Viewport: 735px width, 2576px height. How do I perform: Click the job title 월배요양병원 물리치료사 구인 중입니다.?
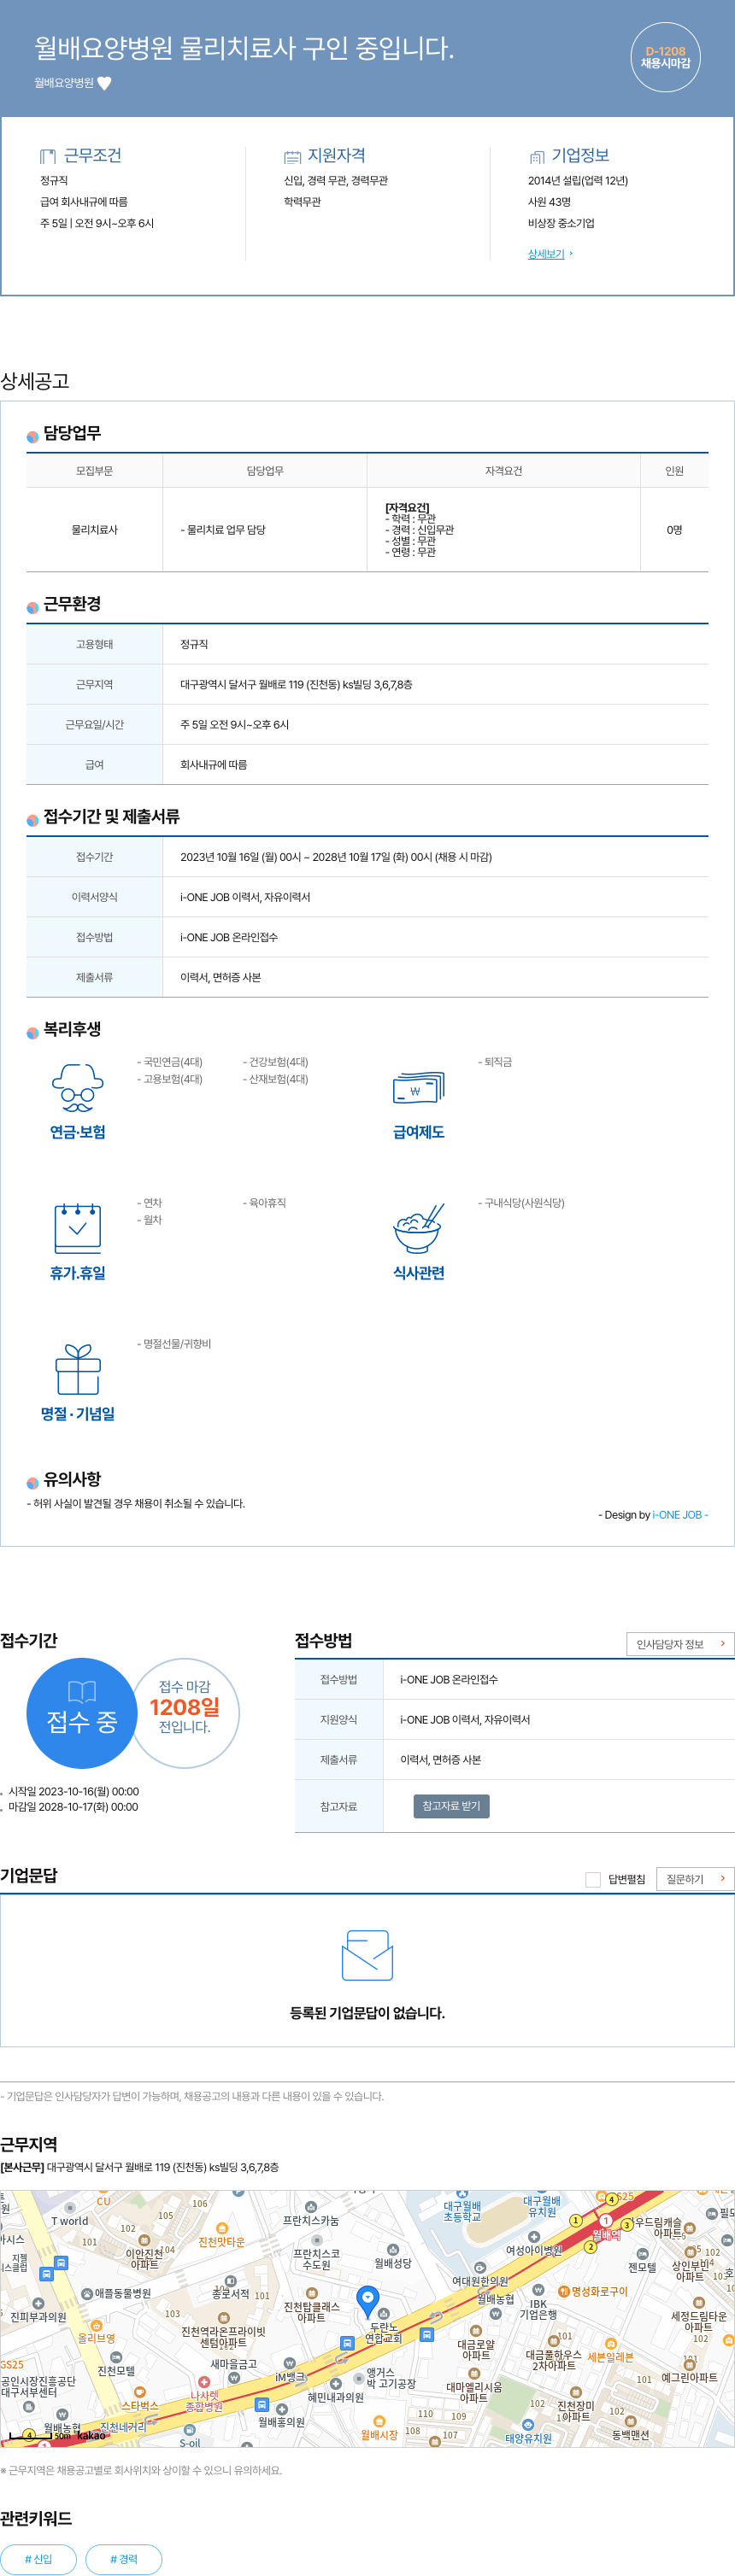tap(244, 48)
